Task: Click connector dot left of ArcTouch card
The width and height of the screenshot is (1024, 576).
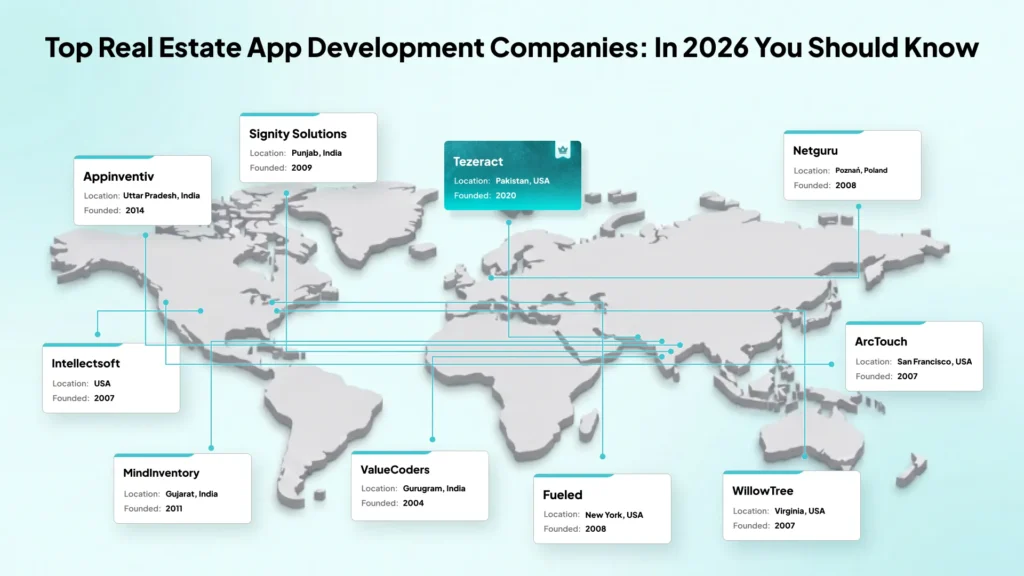Action: (831, 364)
